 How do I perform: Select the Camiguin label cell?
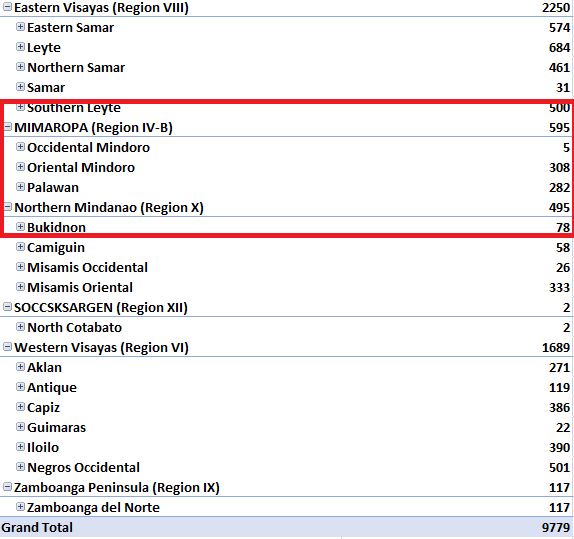tap(56, 248)
